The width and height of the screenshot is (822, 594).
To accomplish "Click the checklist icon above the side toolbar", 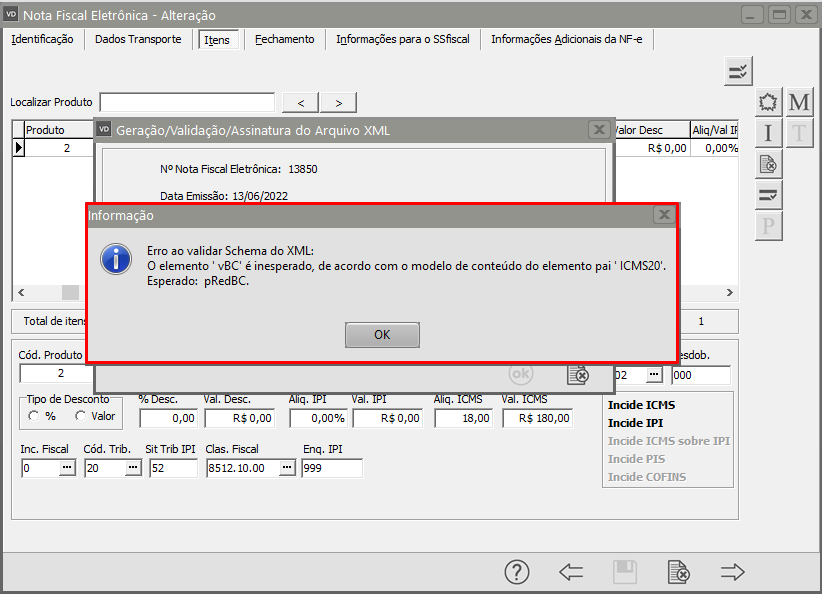I will coord(738,71).
